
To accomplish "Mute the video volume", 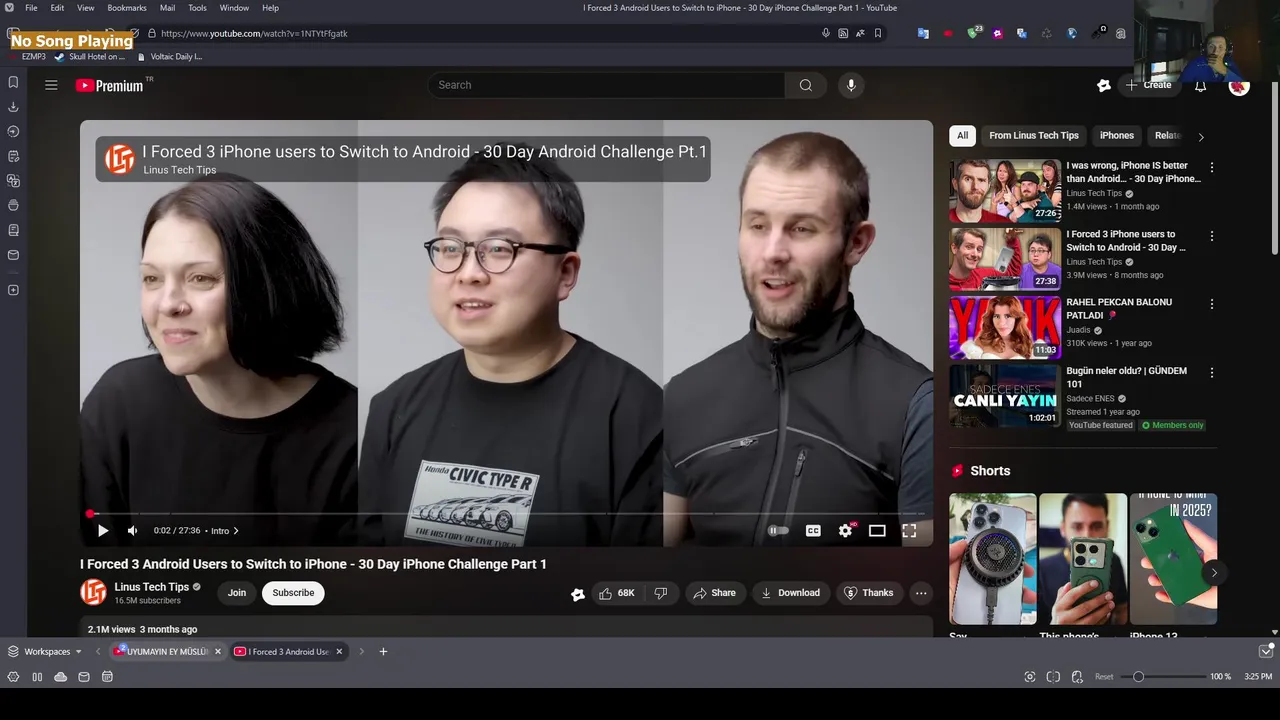I will [132, 531].
